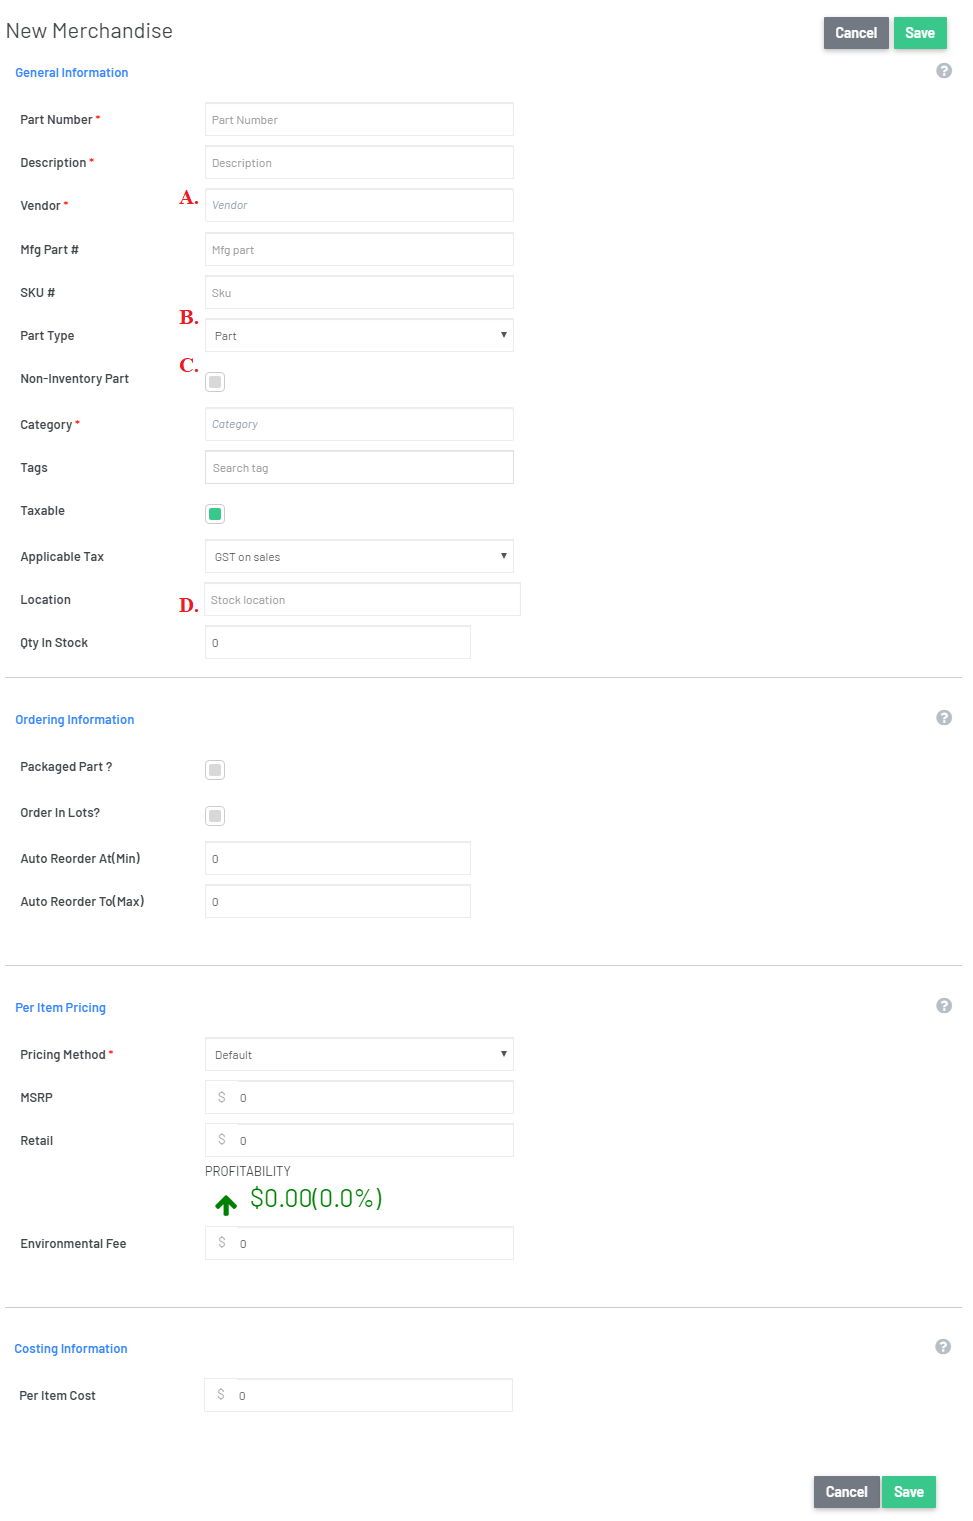Enable the Non-Inventory Part checkbox
Screen dimensions: 973x1521
point(215,382)
